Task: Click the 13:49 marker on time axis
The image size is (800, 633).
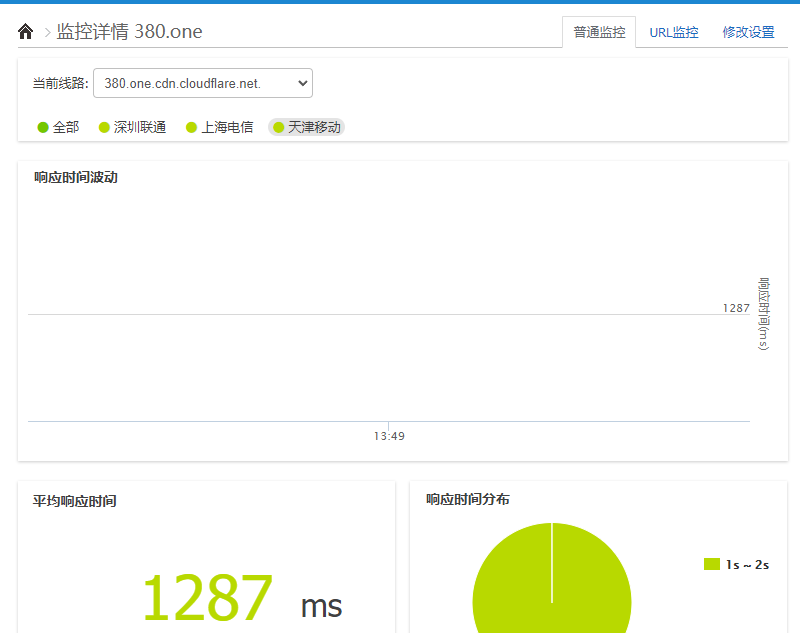Action: (389, 436)
